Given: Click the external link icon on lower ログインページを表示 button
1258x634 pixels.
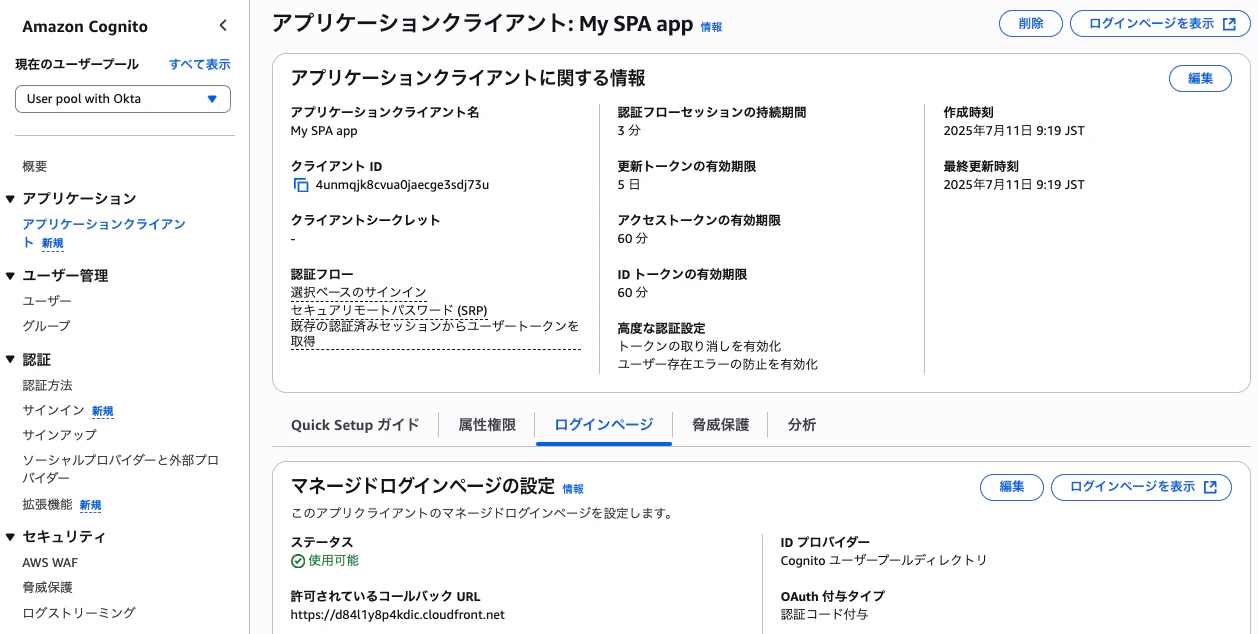Looking at the screenshot, I should (1213, 487).
